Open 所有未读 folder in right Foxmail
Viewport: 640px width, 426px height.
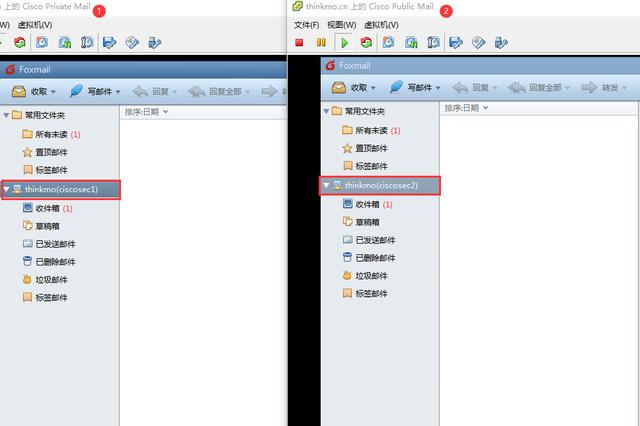point(371,130)
